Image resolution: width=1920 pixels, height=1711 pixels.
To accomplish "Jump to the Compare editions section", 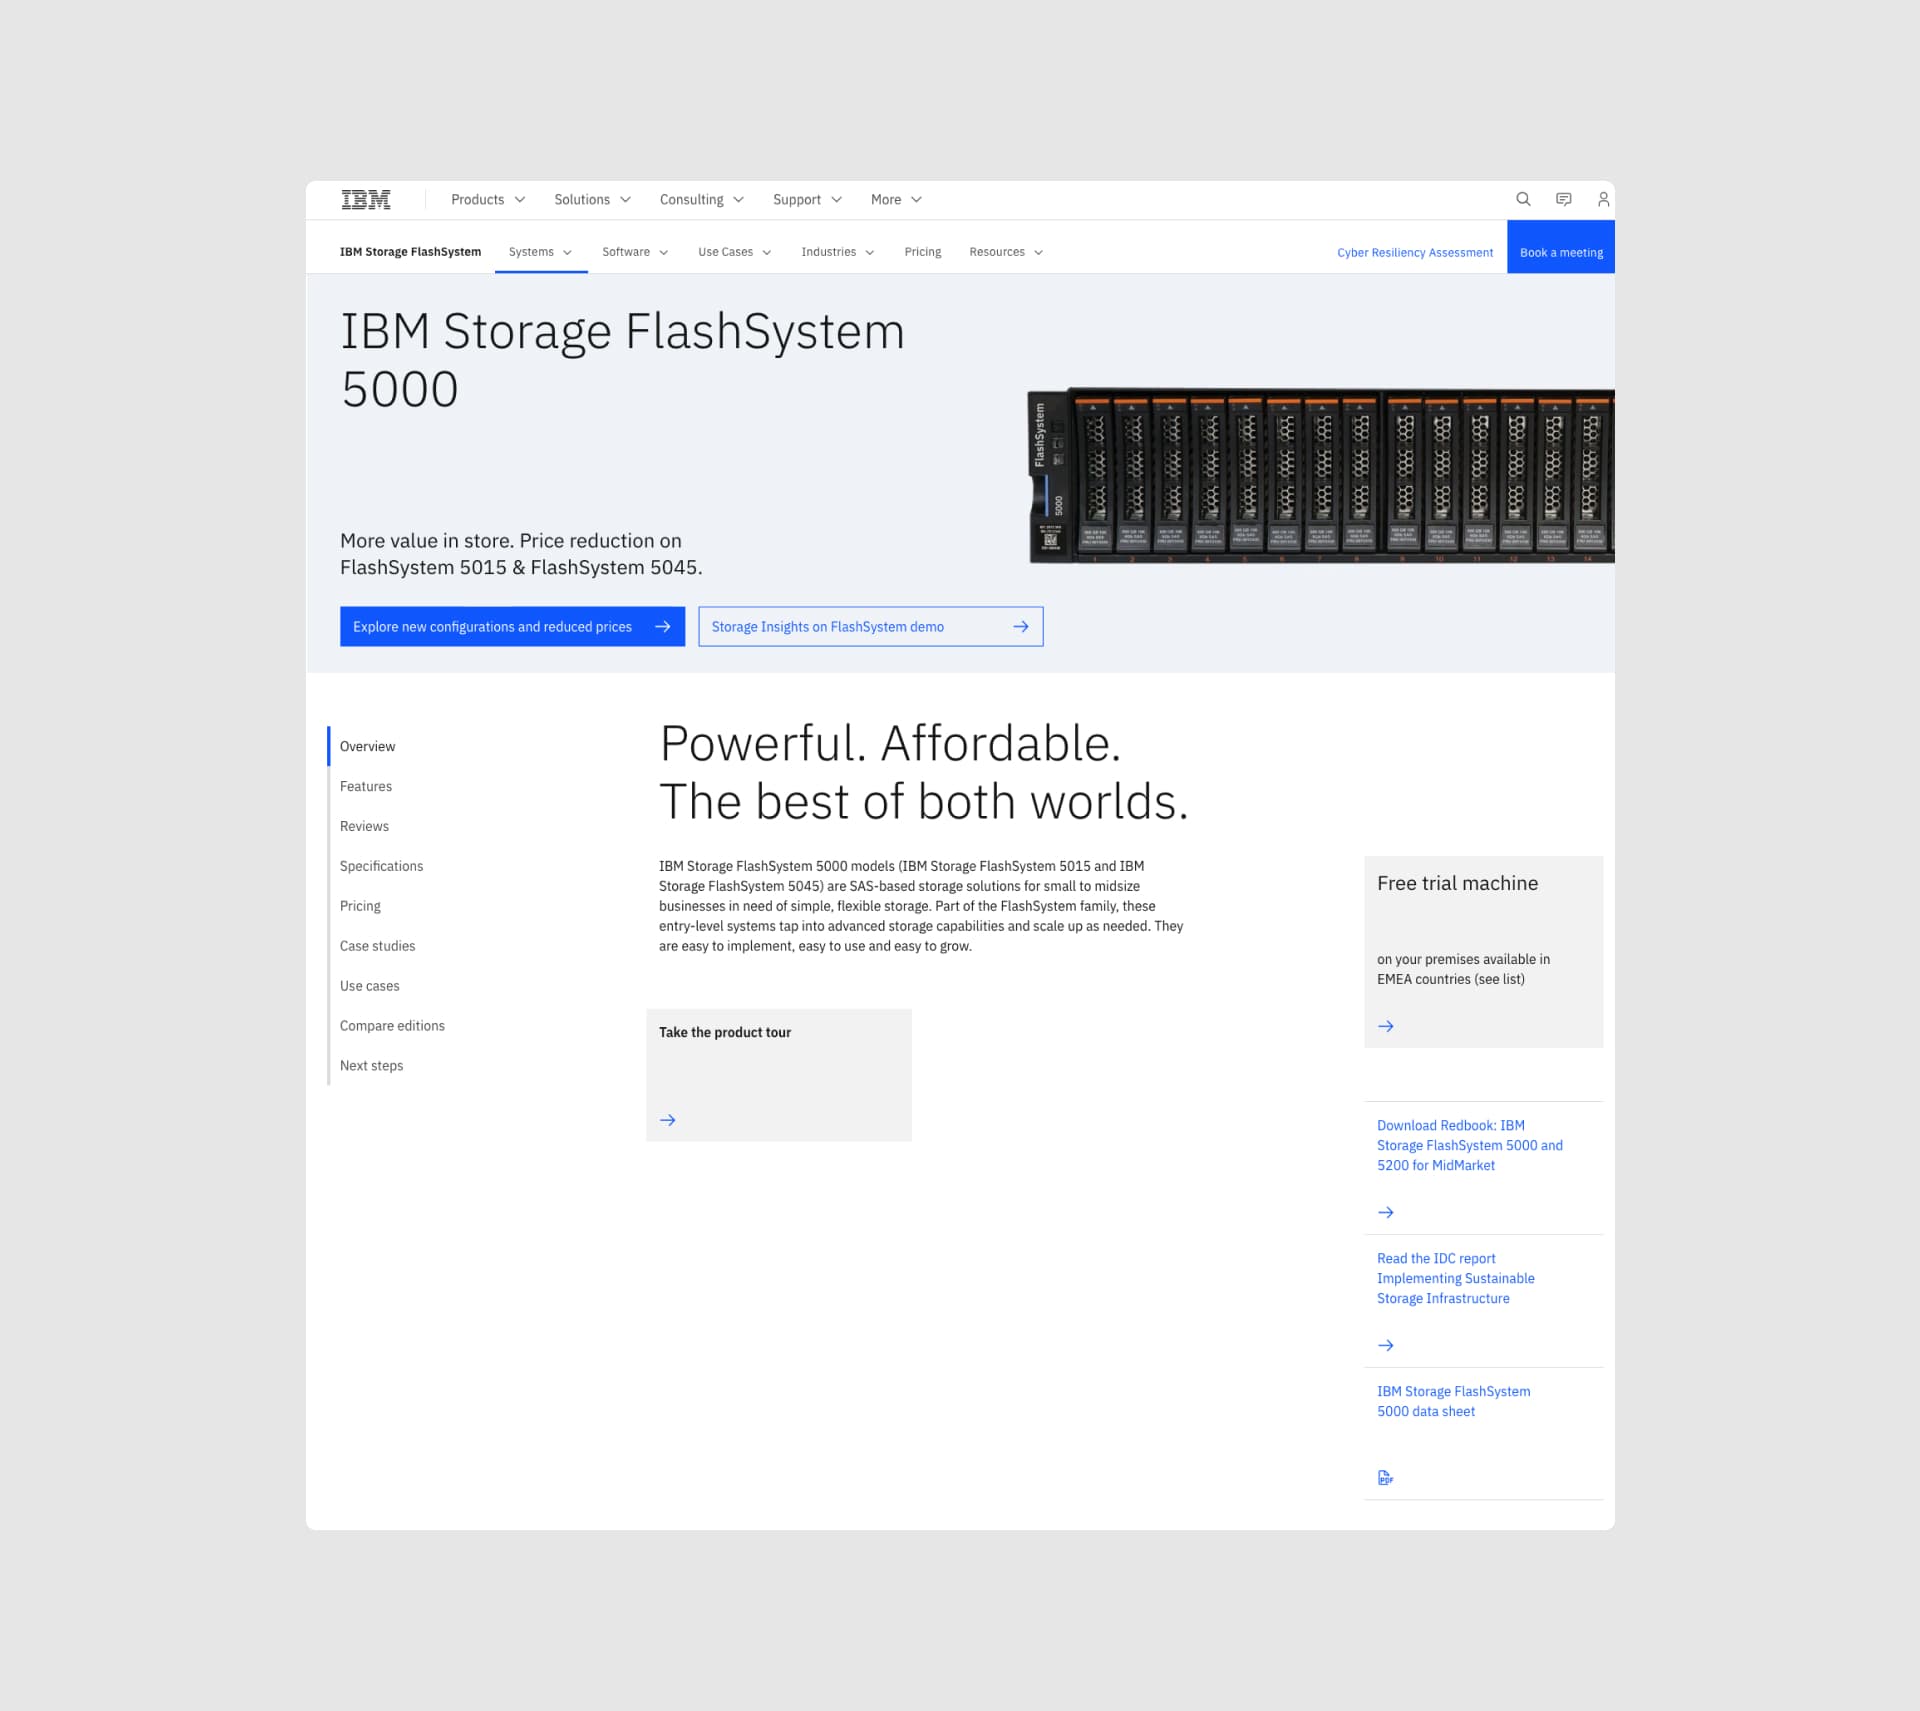I will pos(392,1027).
